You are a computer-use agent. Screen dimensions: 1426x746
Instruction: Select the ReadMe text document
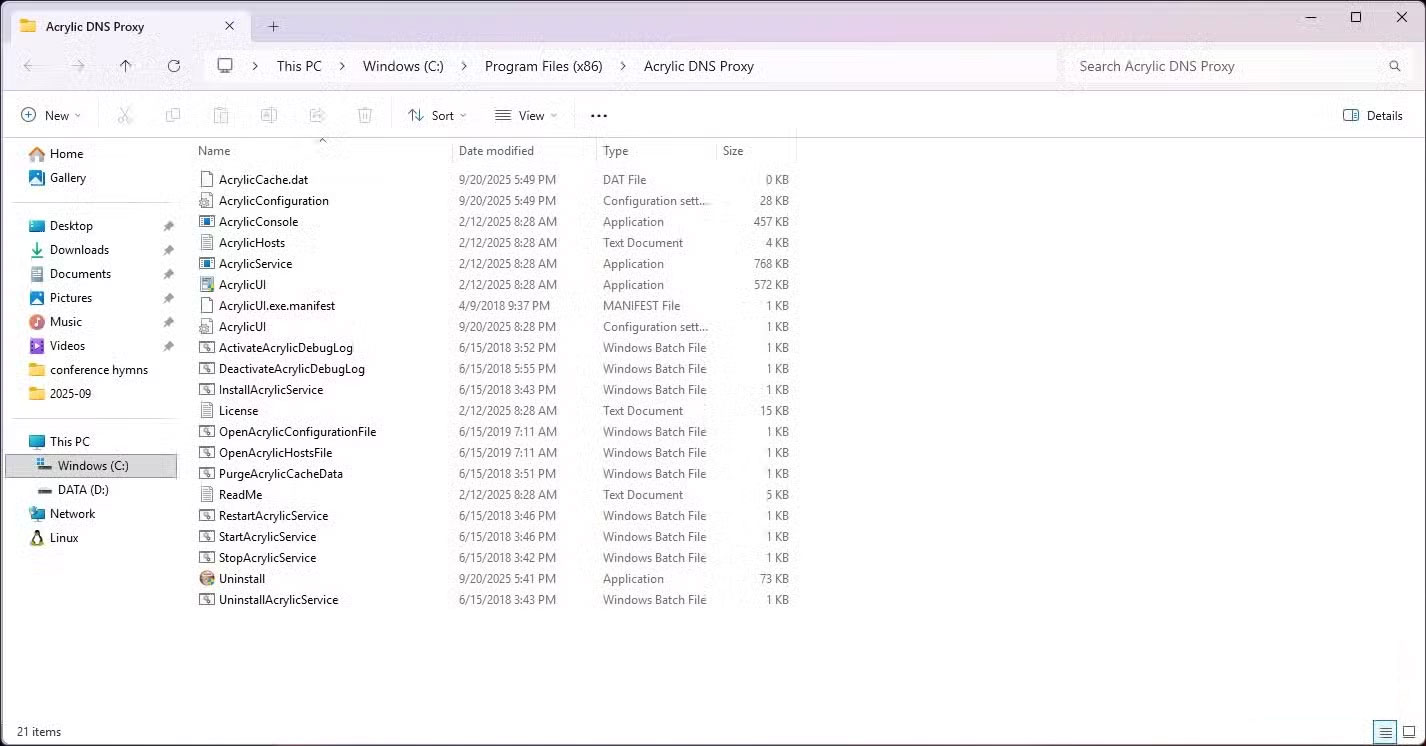[241, 494]
